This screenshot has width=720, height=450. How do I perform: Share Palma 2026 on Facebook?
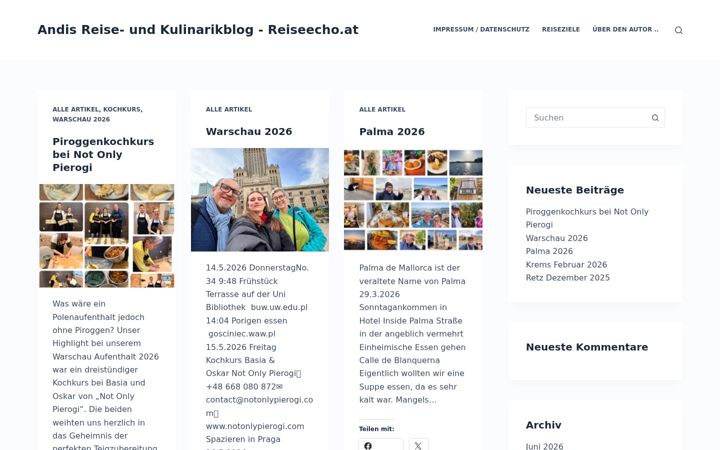[x=381, y=445]
